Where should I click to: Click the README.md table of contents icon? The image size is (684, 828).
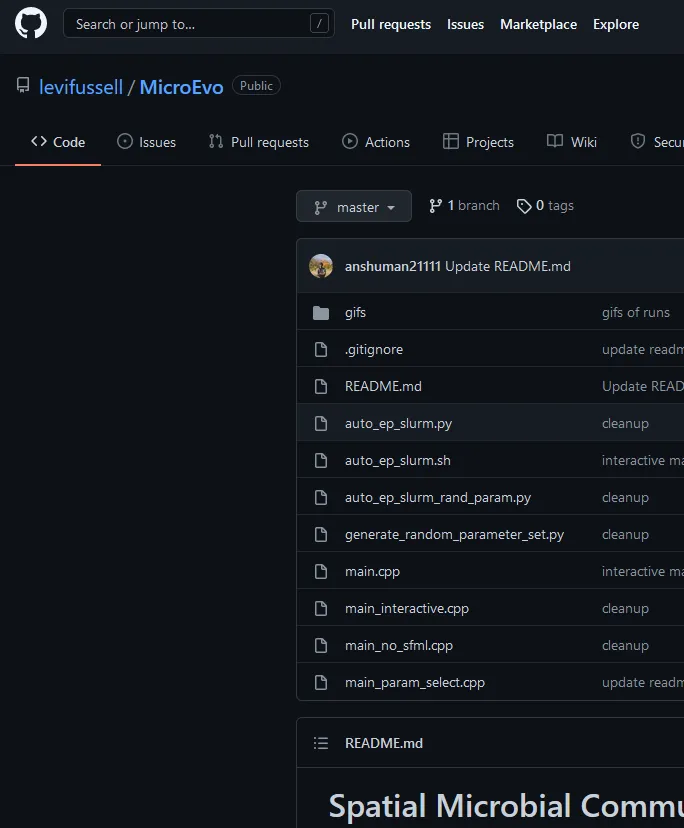pyautogui.click(x=321, y=743)
